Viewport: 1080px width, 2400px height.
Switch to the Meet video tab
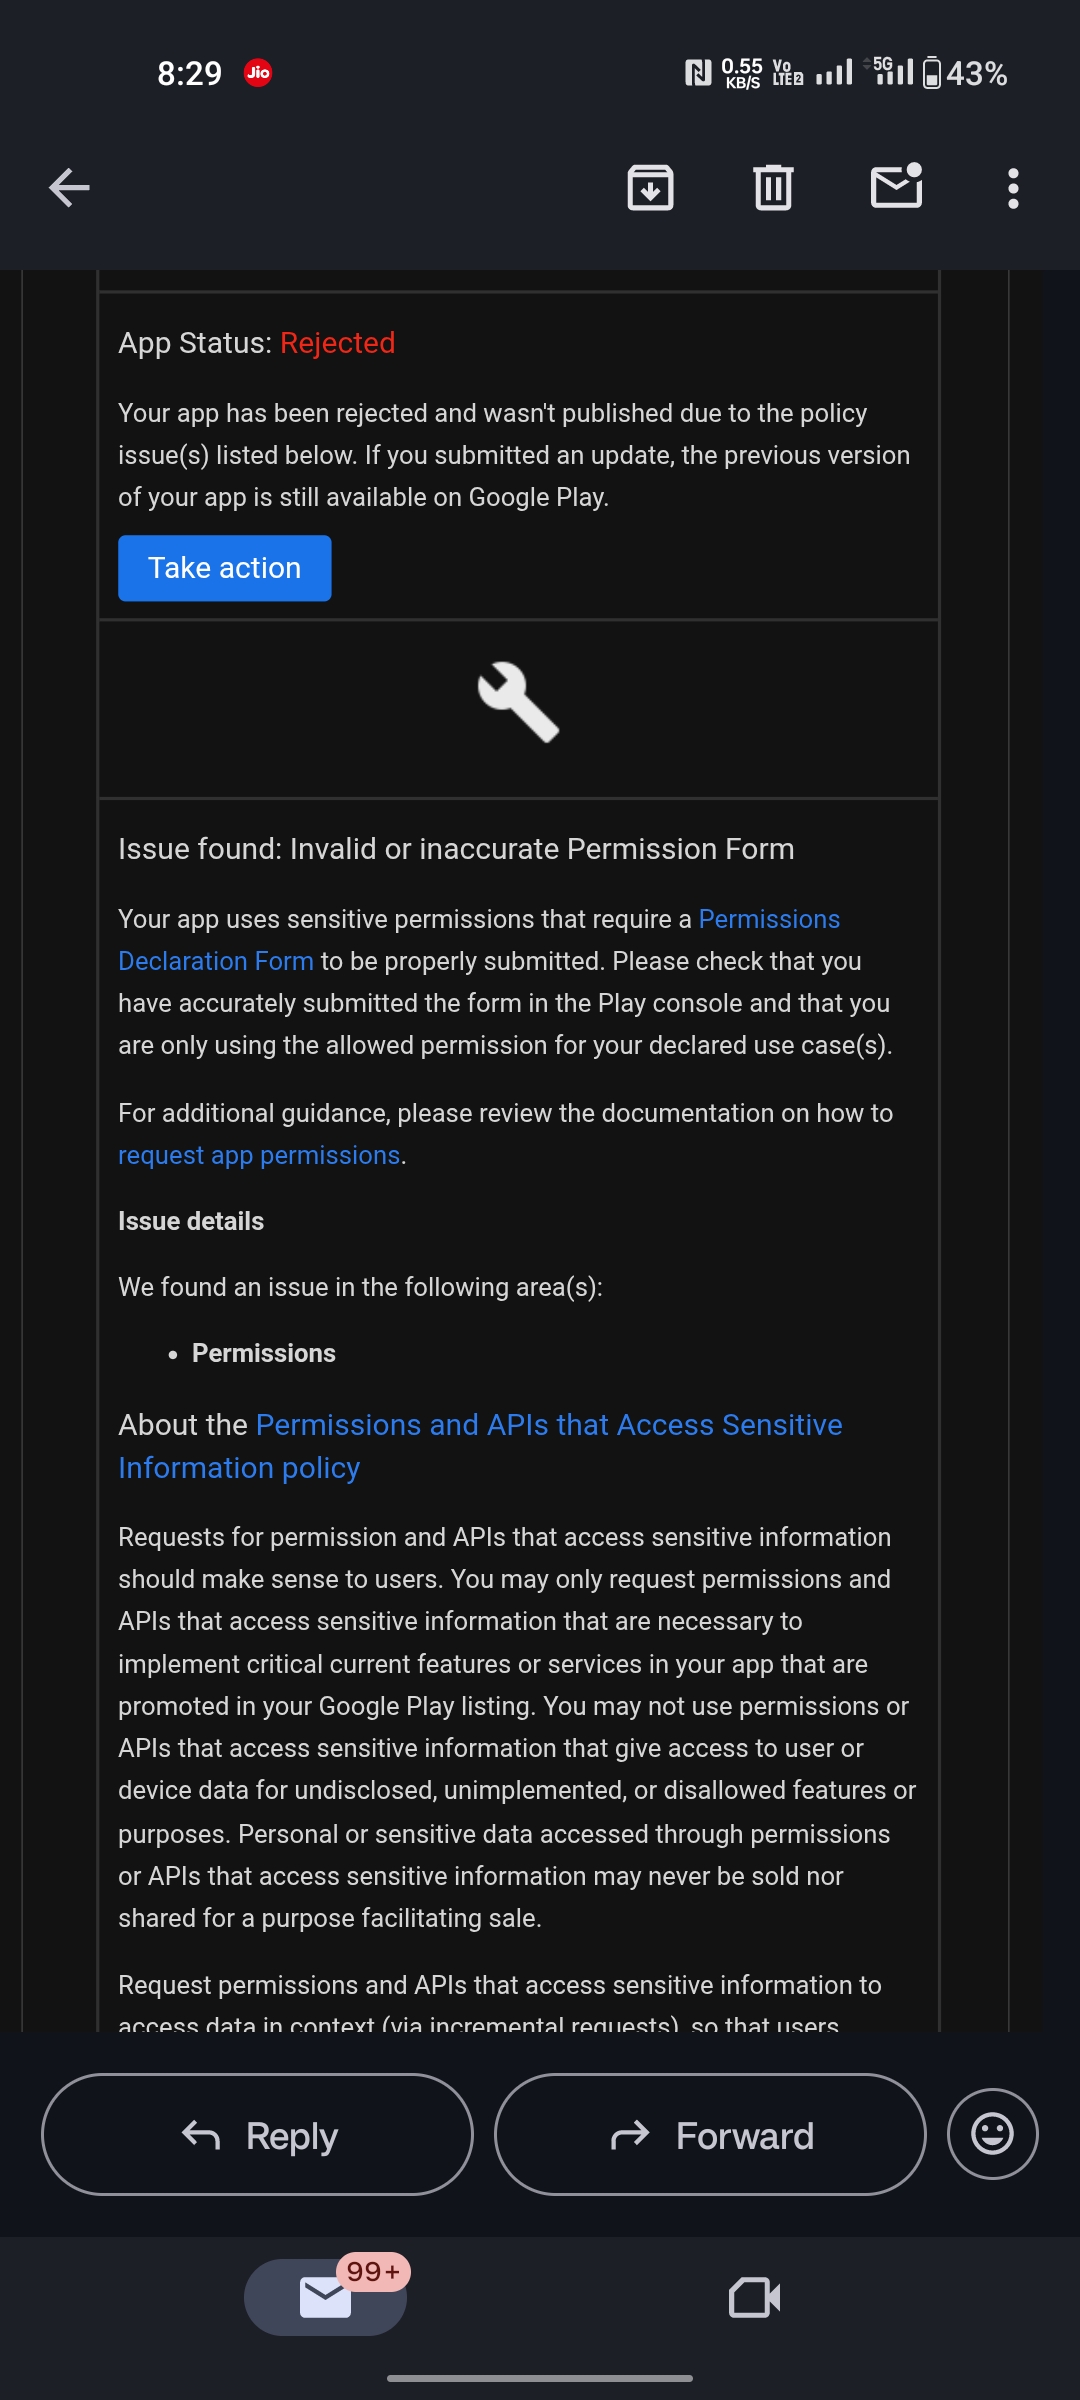coord(754,2298)
